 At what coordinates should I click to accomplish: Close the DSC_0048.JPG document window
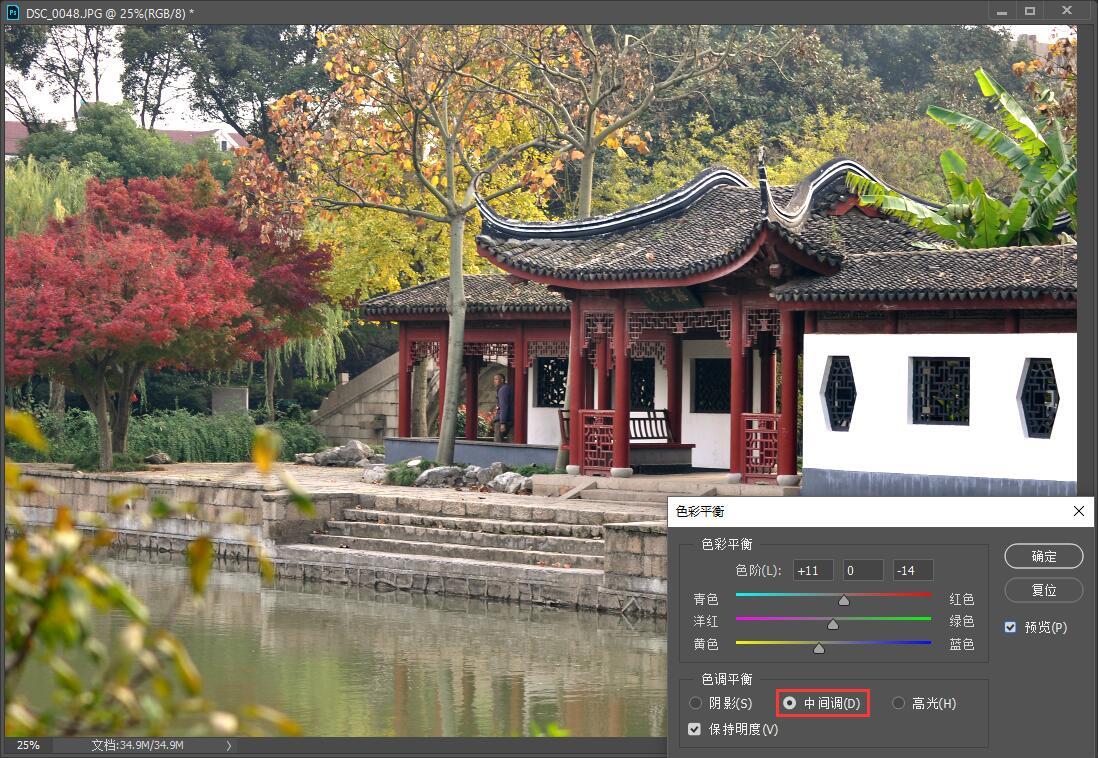(x=1066, y=11)
